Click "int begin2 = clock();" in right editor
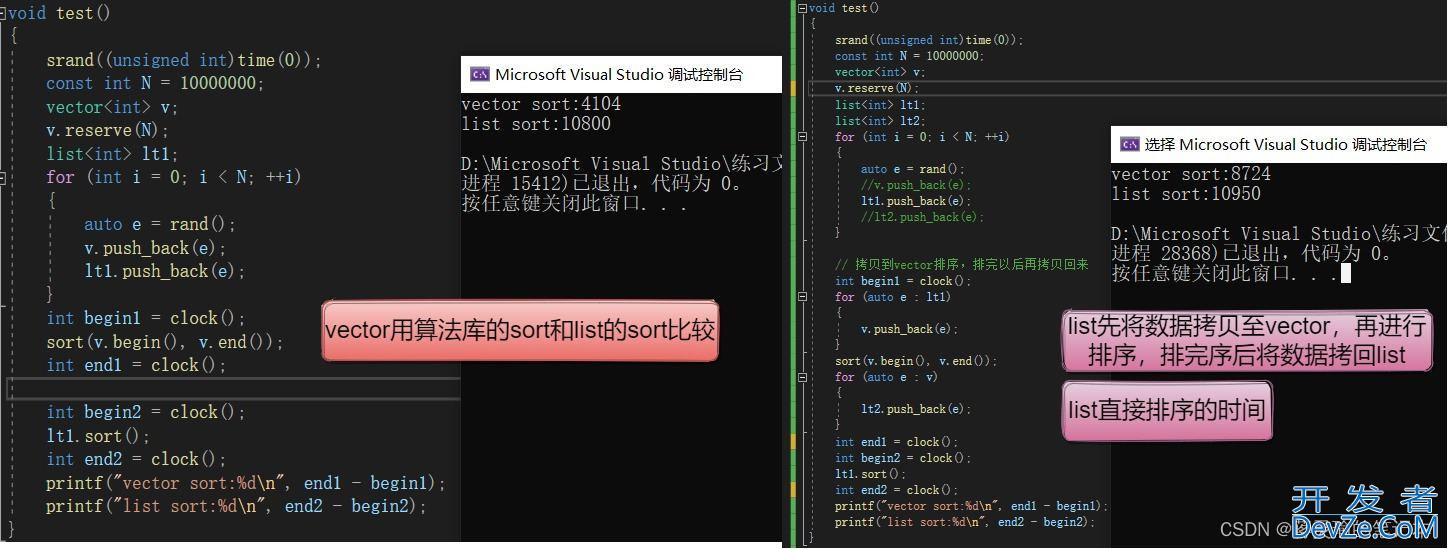 903,458
